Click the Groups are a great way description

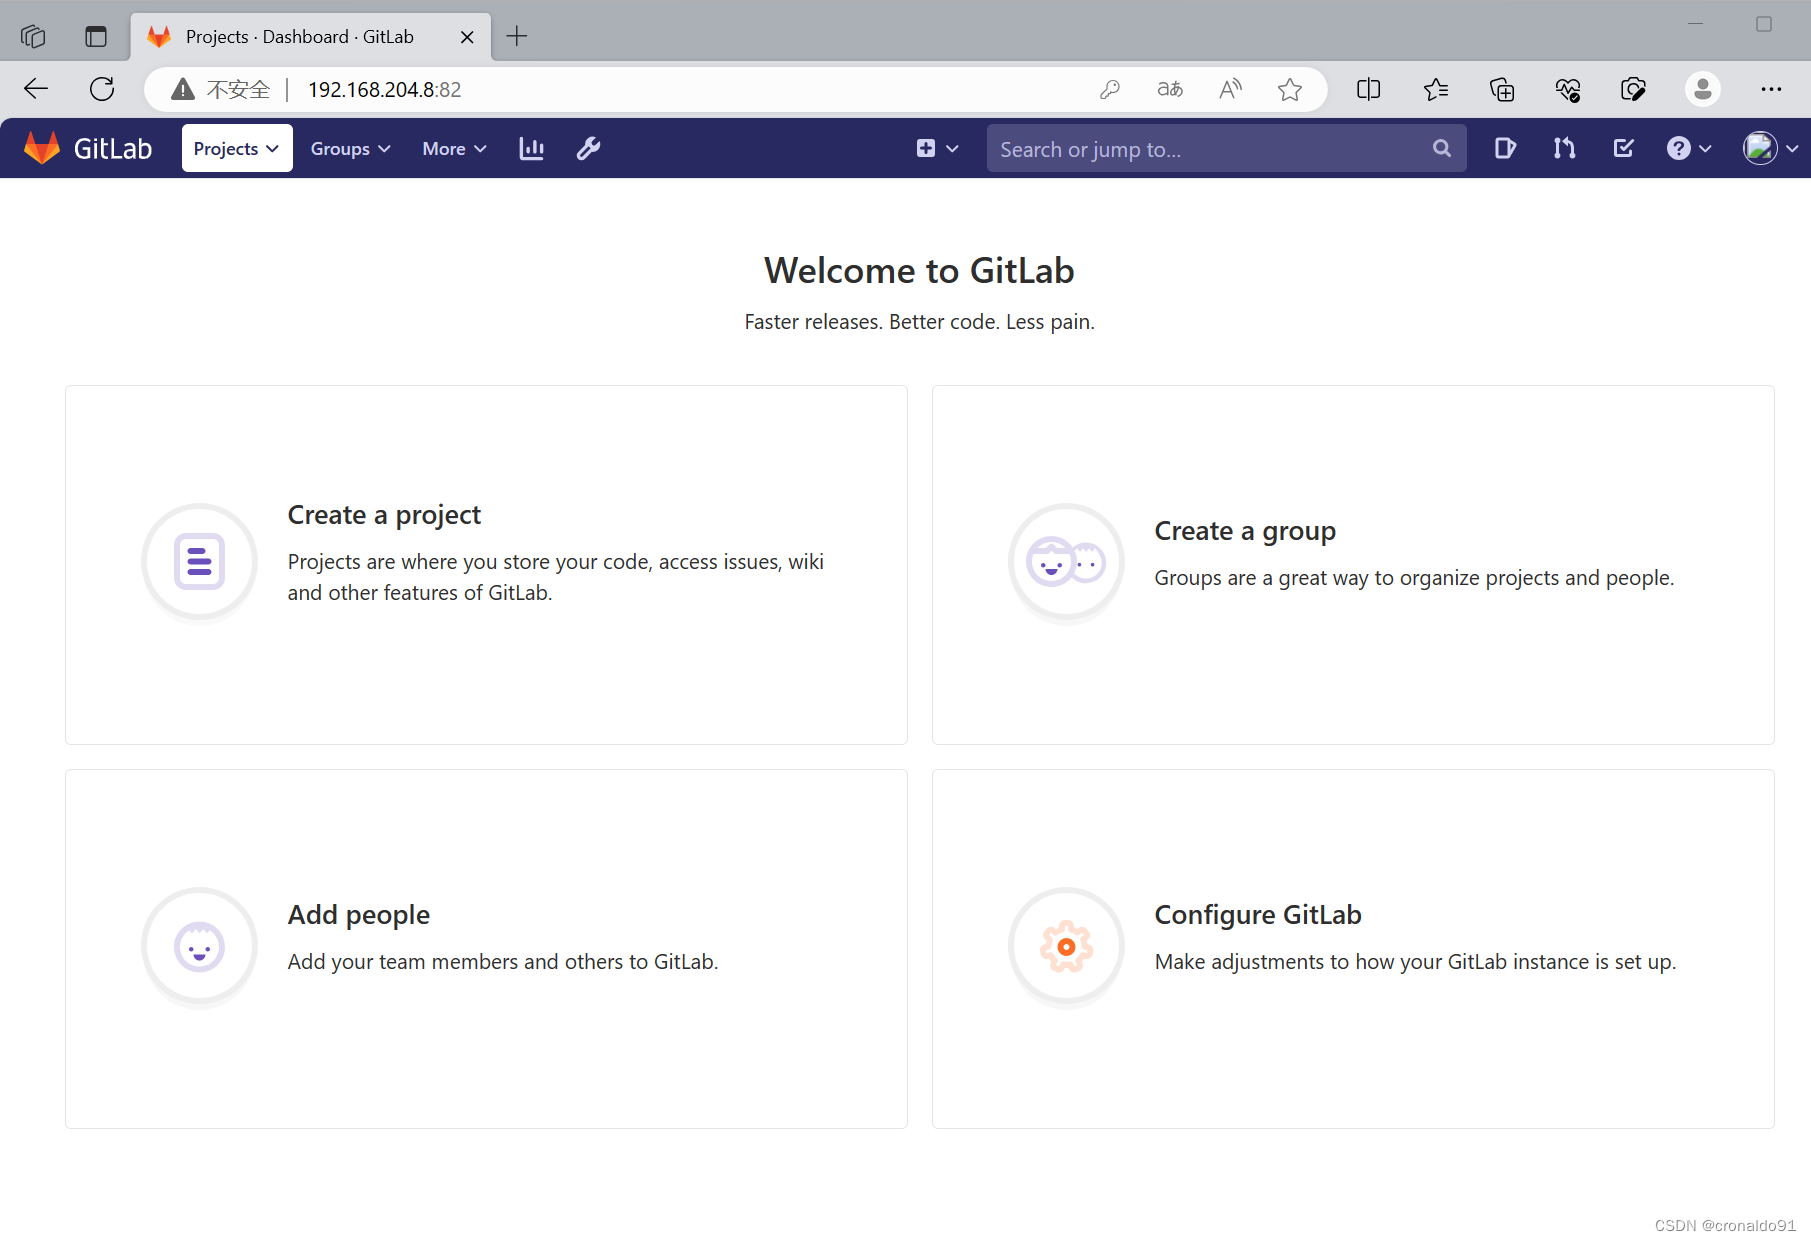(1414, 578)
